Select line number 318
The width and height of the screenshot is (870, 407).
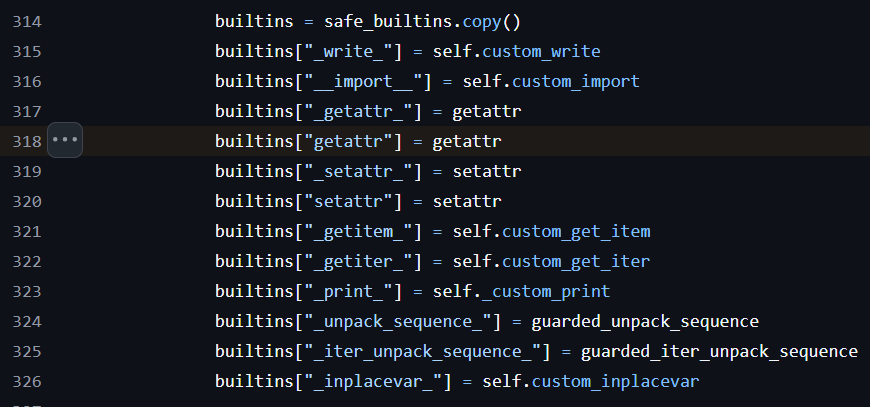(x=27, y=141)
